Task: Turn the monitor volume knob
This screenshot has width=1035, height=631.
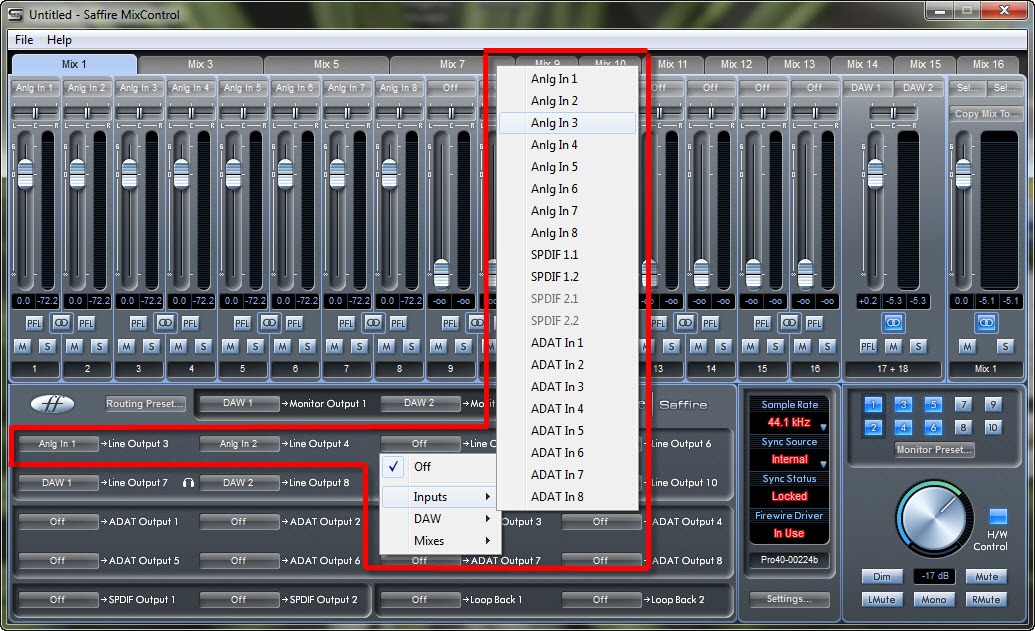Action: pos(934,517)
